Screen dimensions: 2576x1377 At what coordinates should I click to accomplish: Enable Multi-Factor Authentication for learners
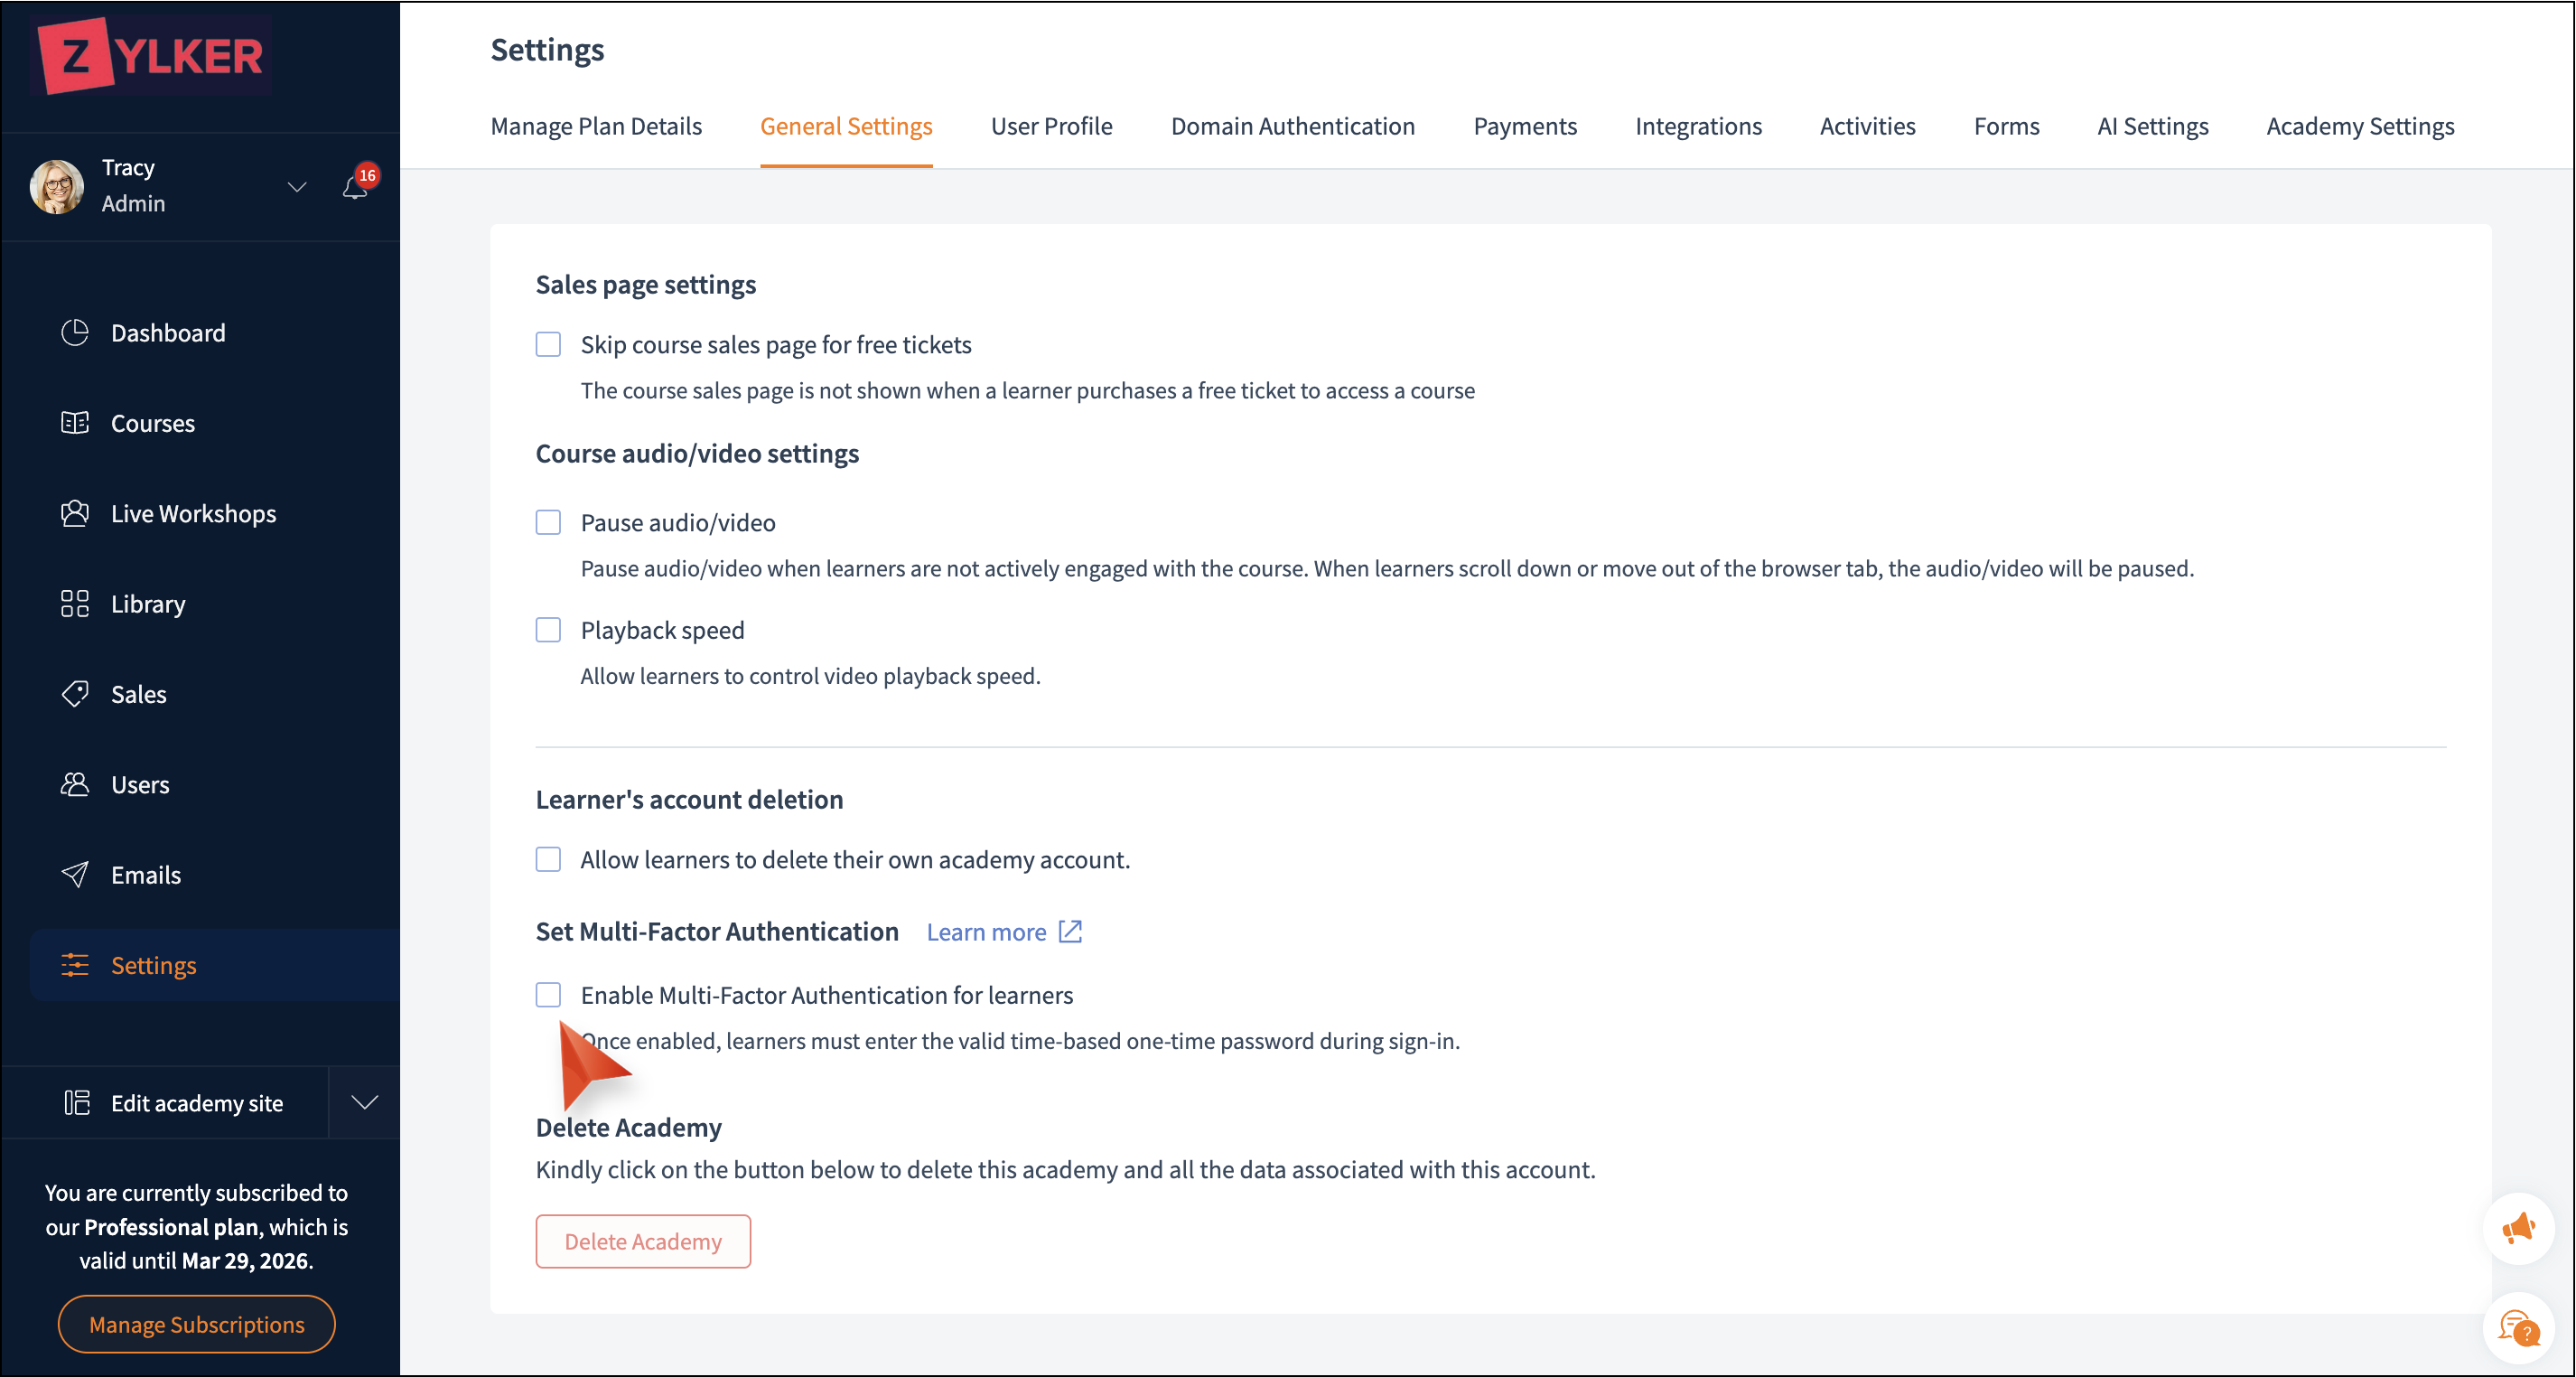tap(548, 995)
